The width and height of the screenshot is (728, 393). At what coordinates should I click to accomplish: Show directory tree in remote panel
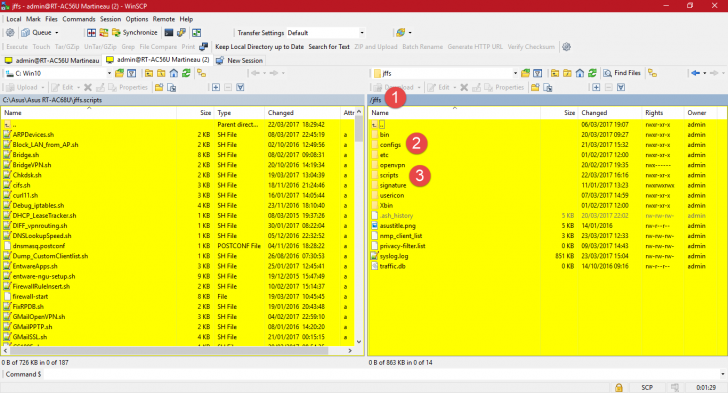pos(652,73)
